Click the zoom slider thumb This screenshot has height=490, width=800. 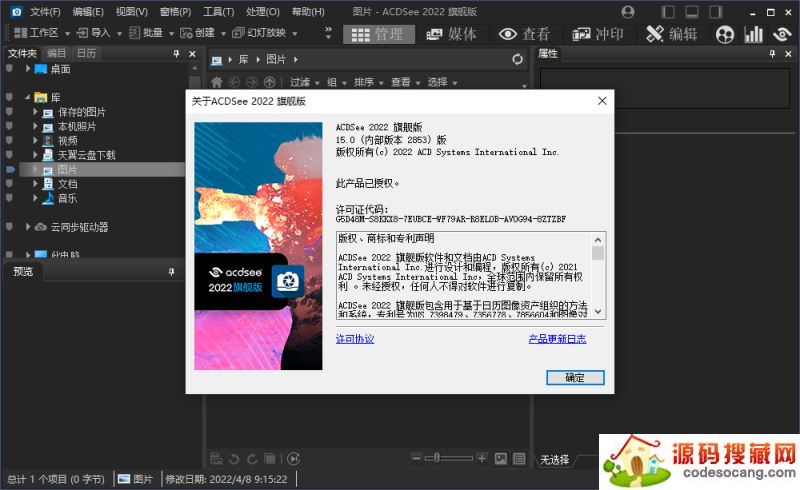(437, 458)
